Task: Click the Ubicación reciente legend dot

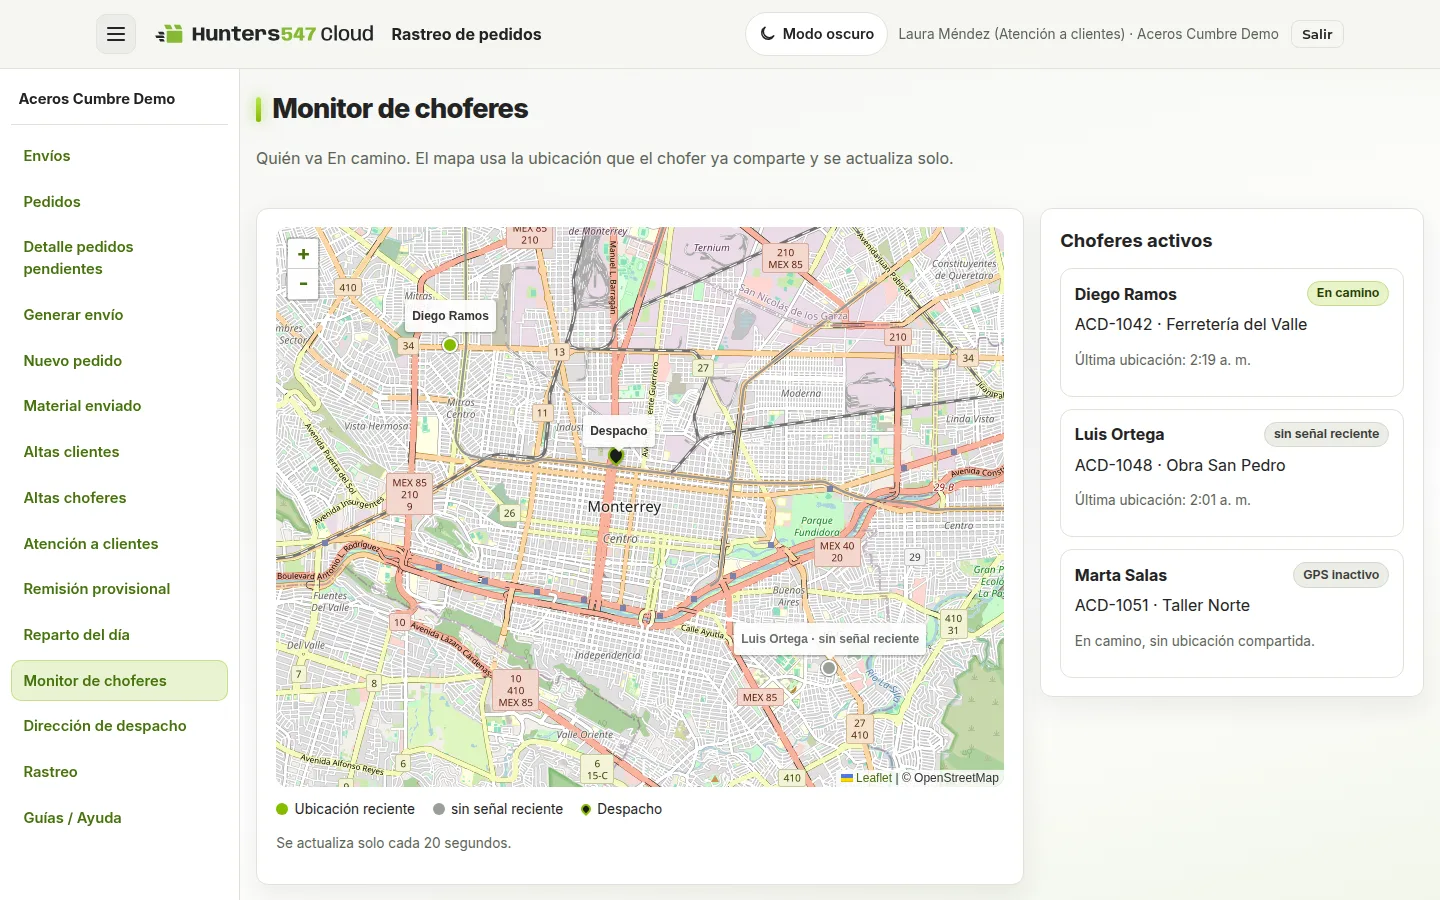Action: [282, 809]
